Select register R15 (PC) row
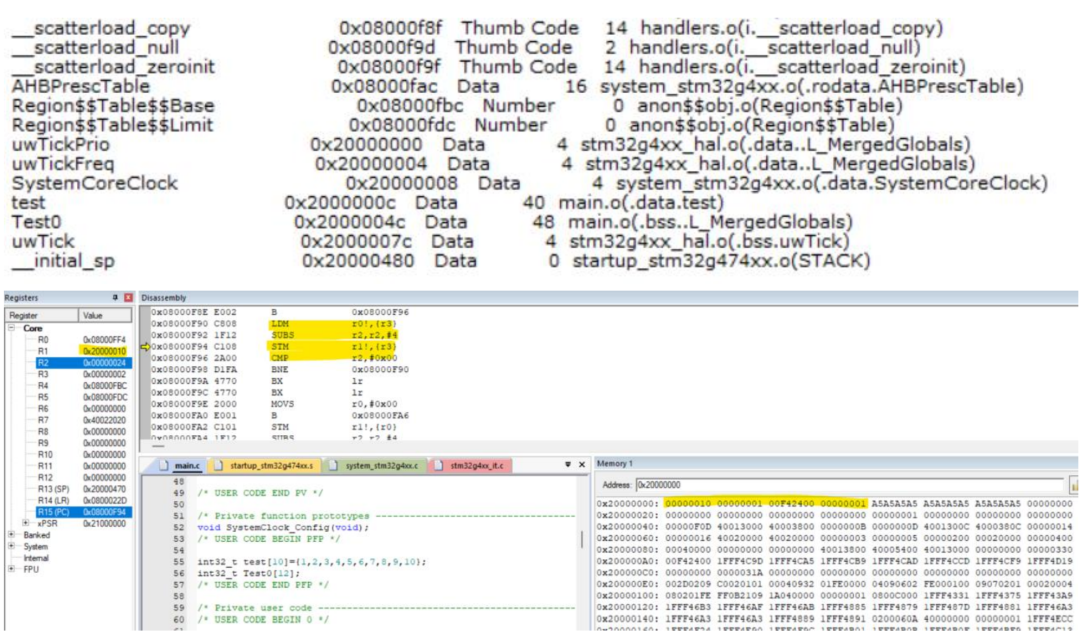1080x640 pixels. coord(84,512)
